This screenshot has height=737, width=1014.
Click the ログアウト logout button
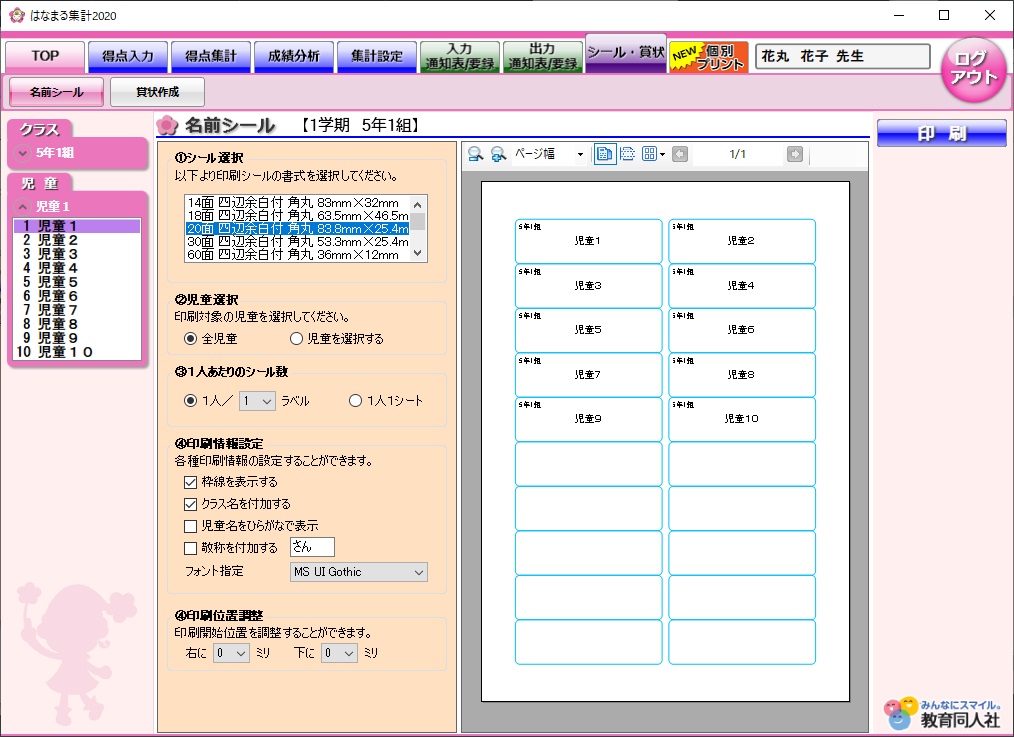(x=974, y=69)
